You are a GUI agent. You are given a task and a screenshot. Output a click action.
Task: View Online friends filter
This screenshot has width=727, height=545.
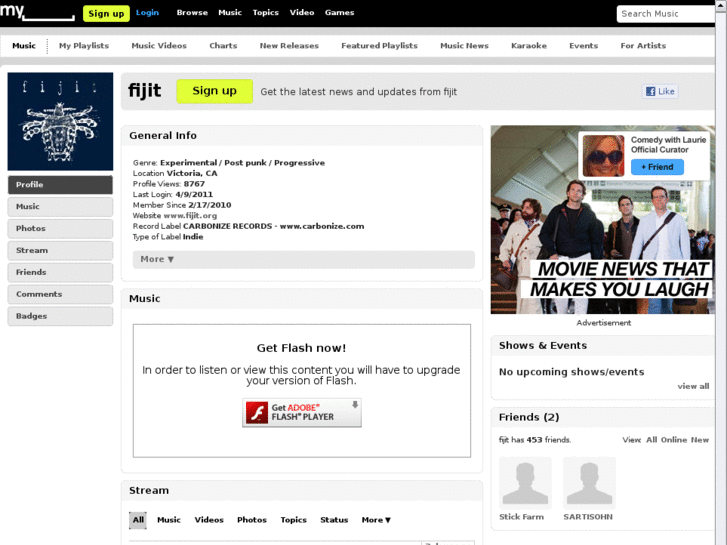click(674, 440)
